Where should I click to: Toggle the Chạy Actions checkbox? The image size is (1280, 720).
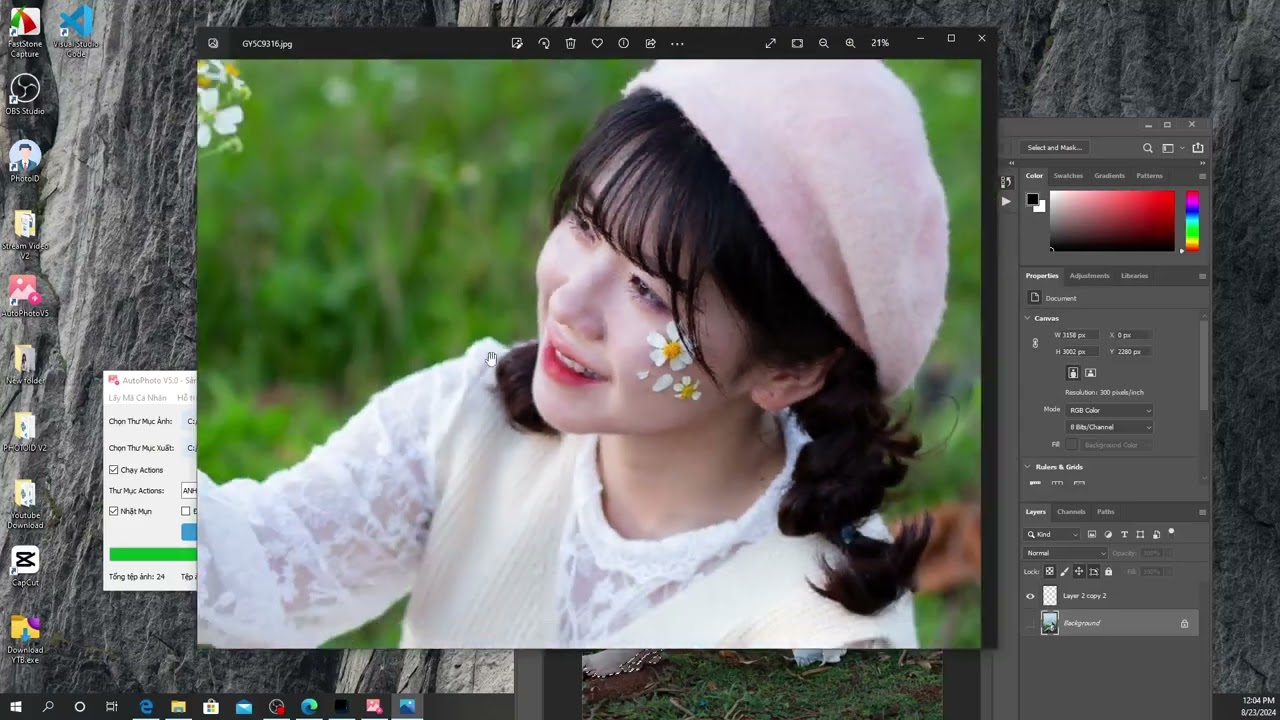tap(114, 470)
